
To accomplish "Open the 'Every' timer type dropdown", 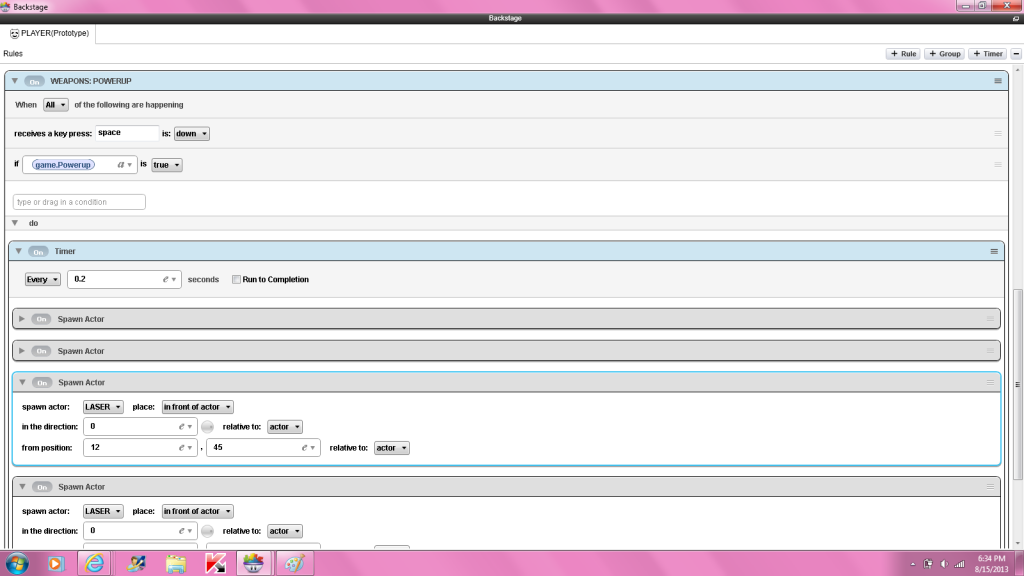I will (x=43, y=280).
